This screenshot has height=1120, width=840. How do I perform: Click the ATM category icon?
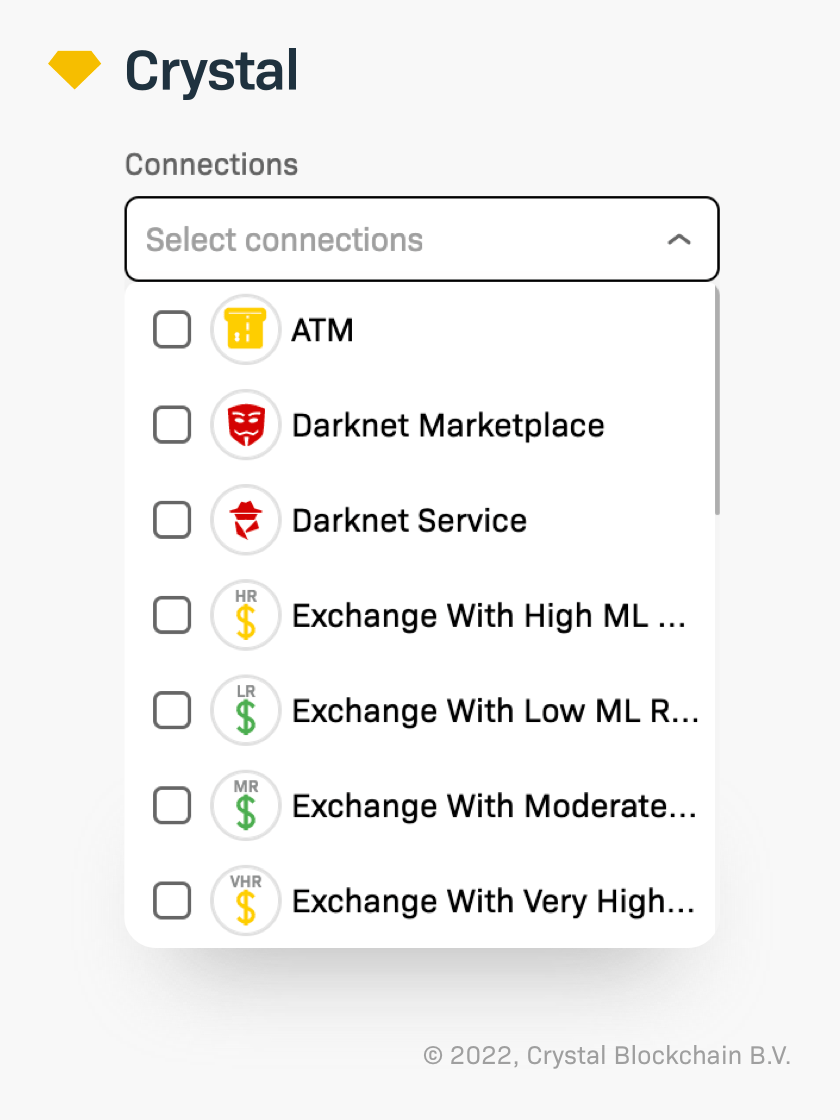point(245,330)
